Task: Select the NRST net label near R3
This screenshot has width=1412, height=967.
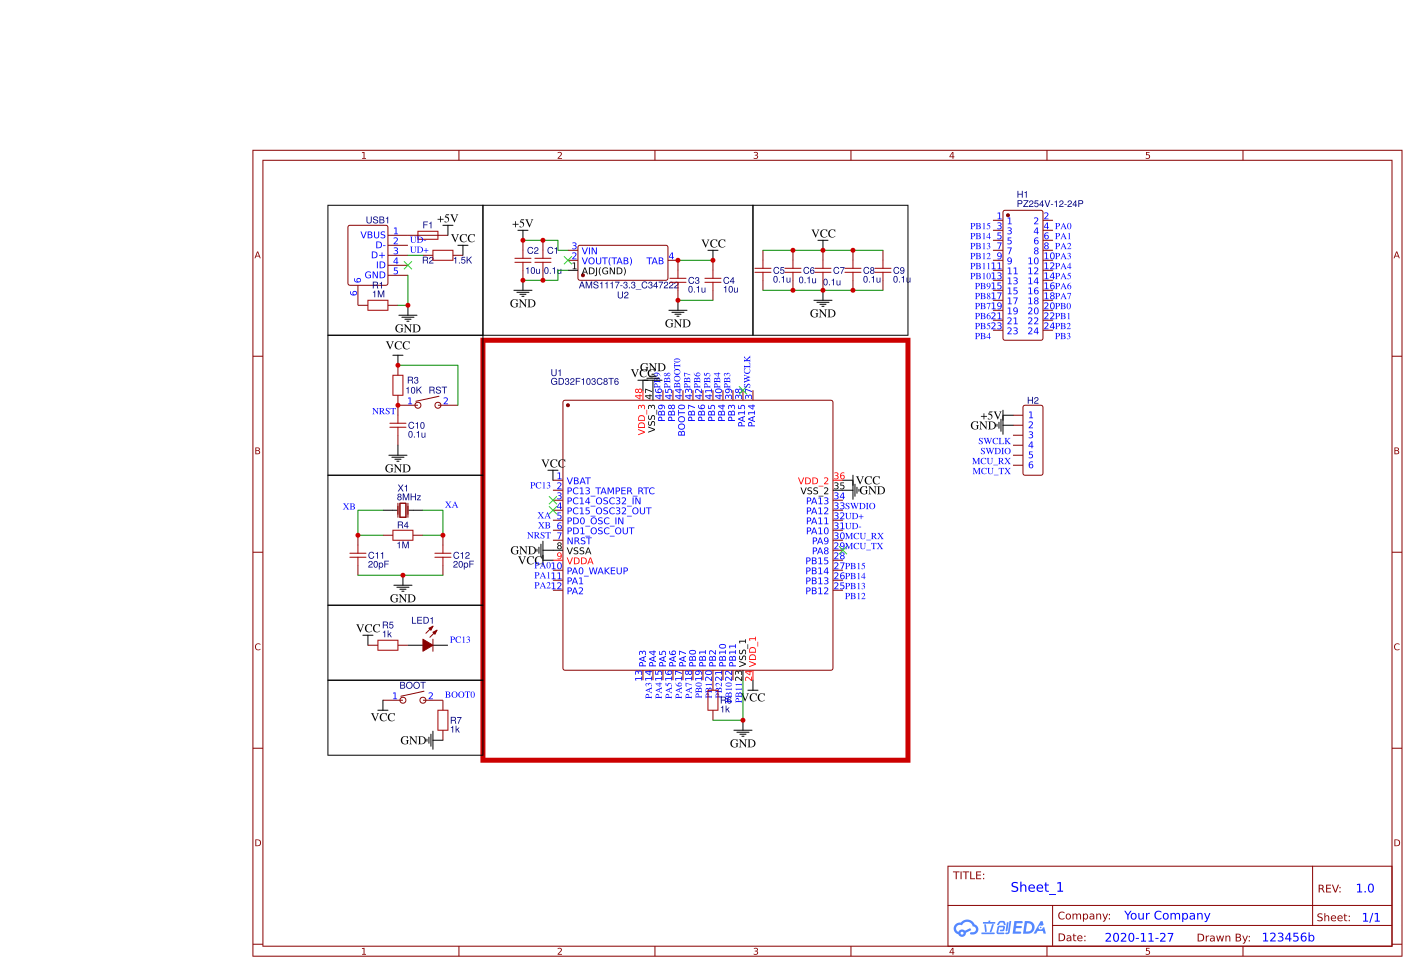Action: 384,411
